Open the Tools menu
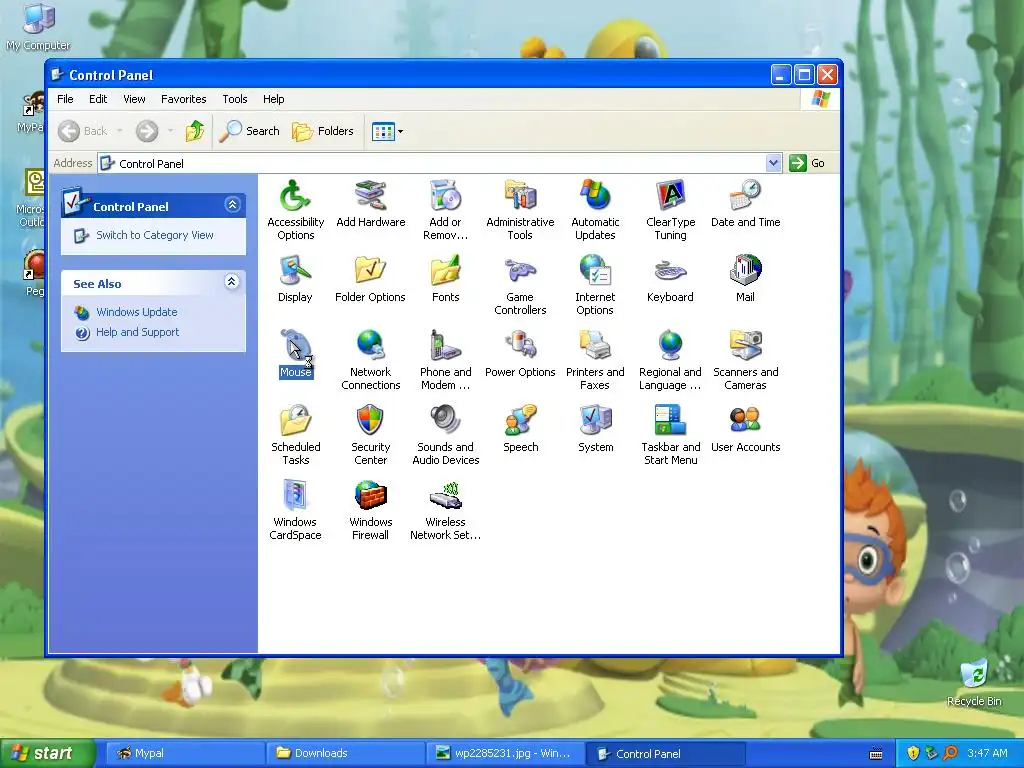 pyautogui.click(x=234, y=99)
